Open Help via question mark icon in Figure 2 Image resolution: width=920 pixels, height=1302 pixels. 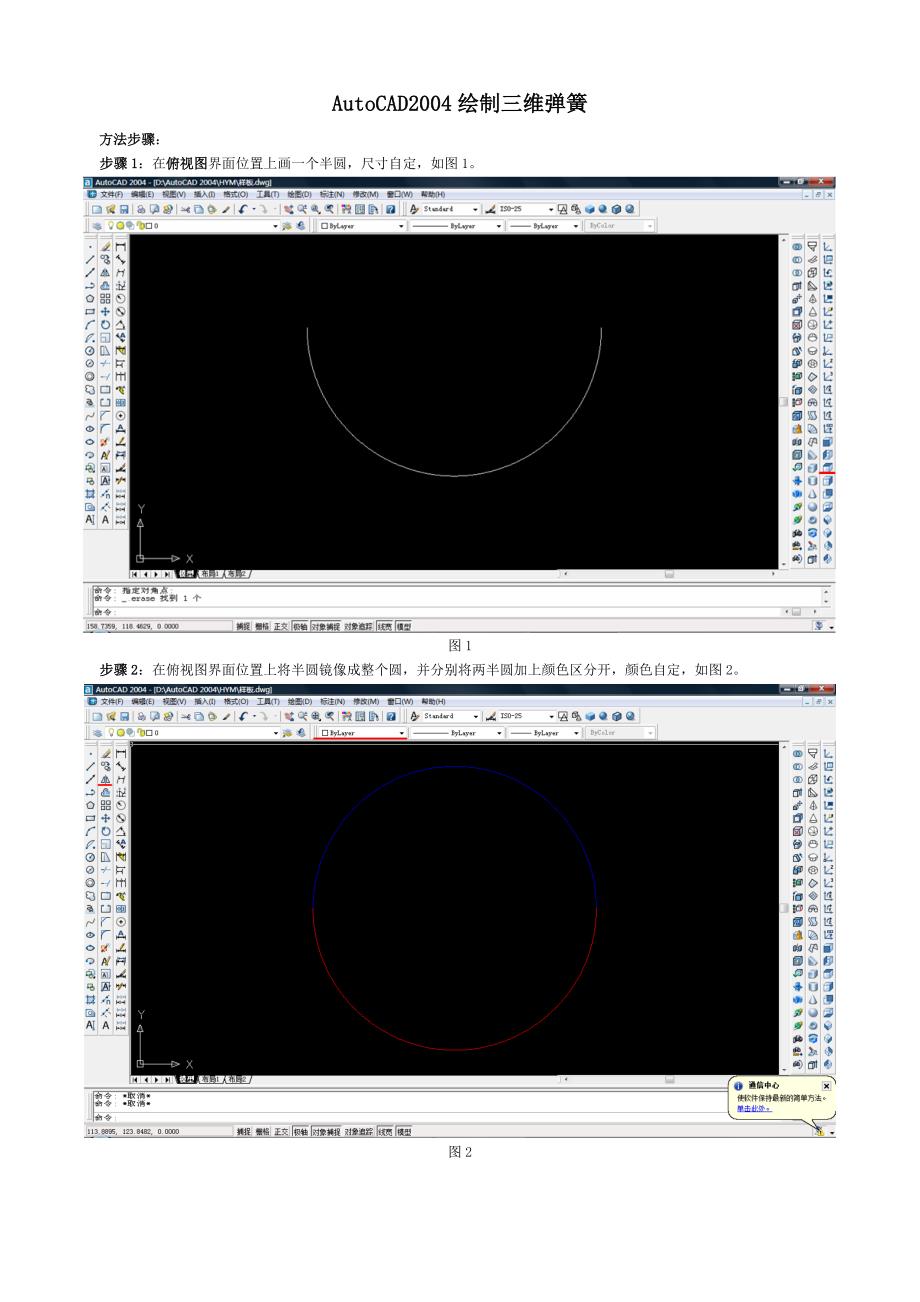pos(391,717)
